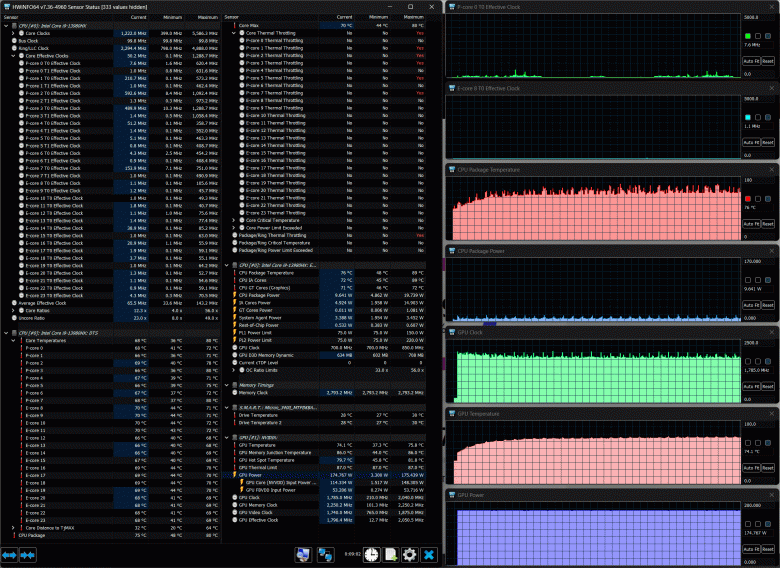Click the network connection icon in bottom toolbar
Image resolution: width=780 pixels, height=568 pixels.
(x=325, y=554)
